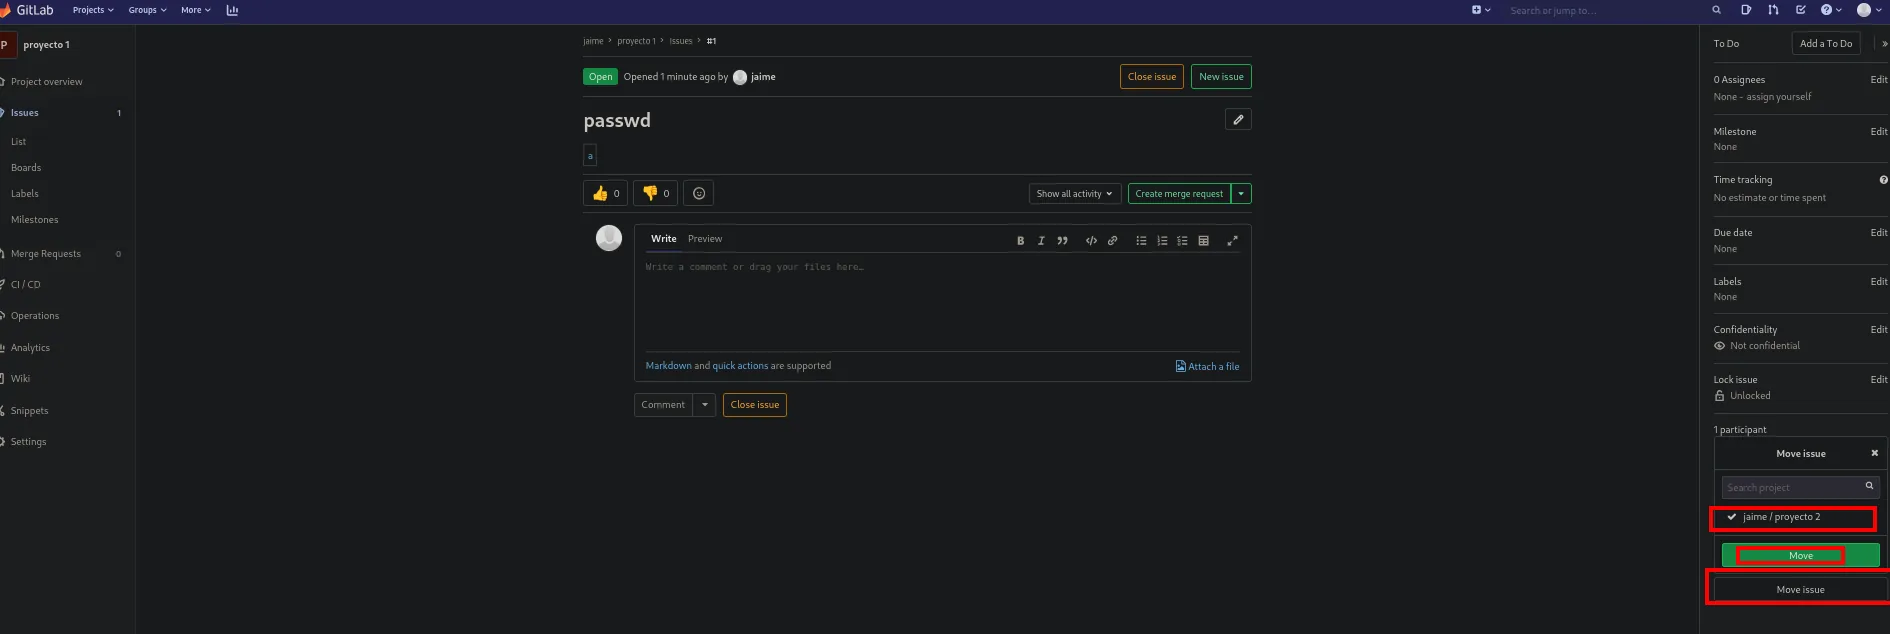Switch to the Preview tab
Screen dimensions: 1890x634
tap(705, 239)
